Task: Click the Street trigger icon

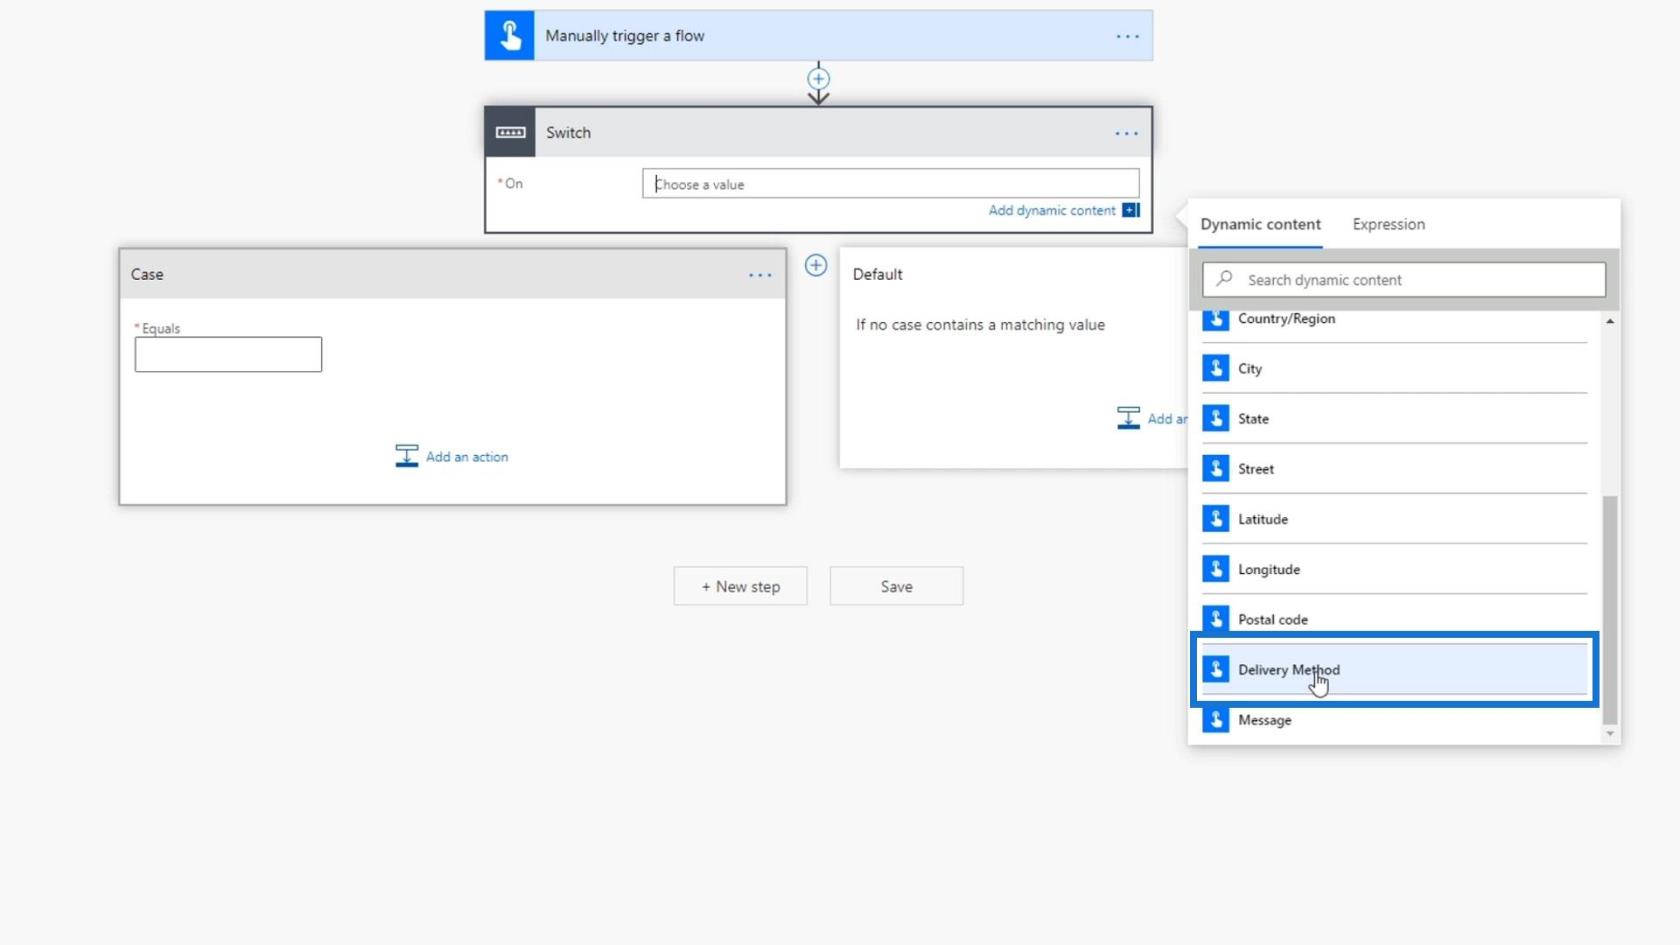Action: 1215,468
